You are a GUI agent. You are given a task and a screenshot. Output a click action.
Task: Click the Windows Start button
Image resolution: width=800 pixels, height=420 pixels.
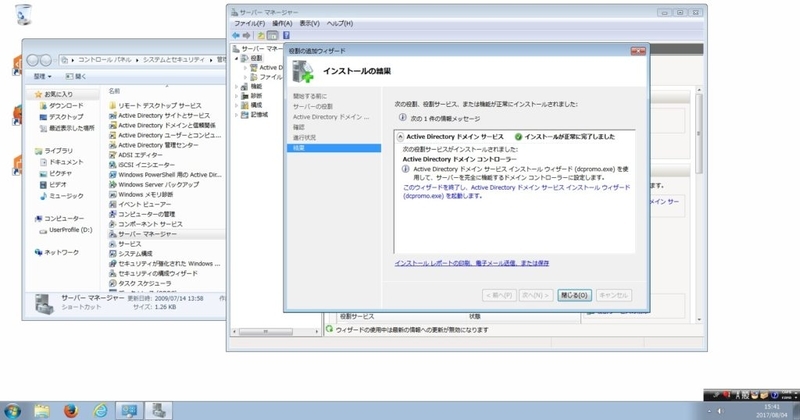12,410
